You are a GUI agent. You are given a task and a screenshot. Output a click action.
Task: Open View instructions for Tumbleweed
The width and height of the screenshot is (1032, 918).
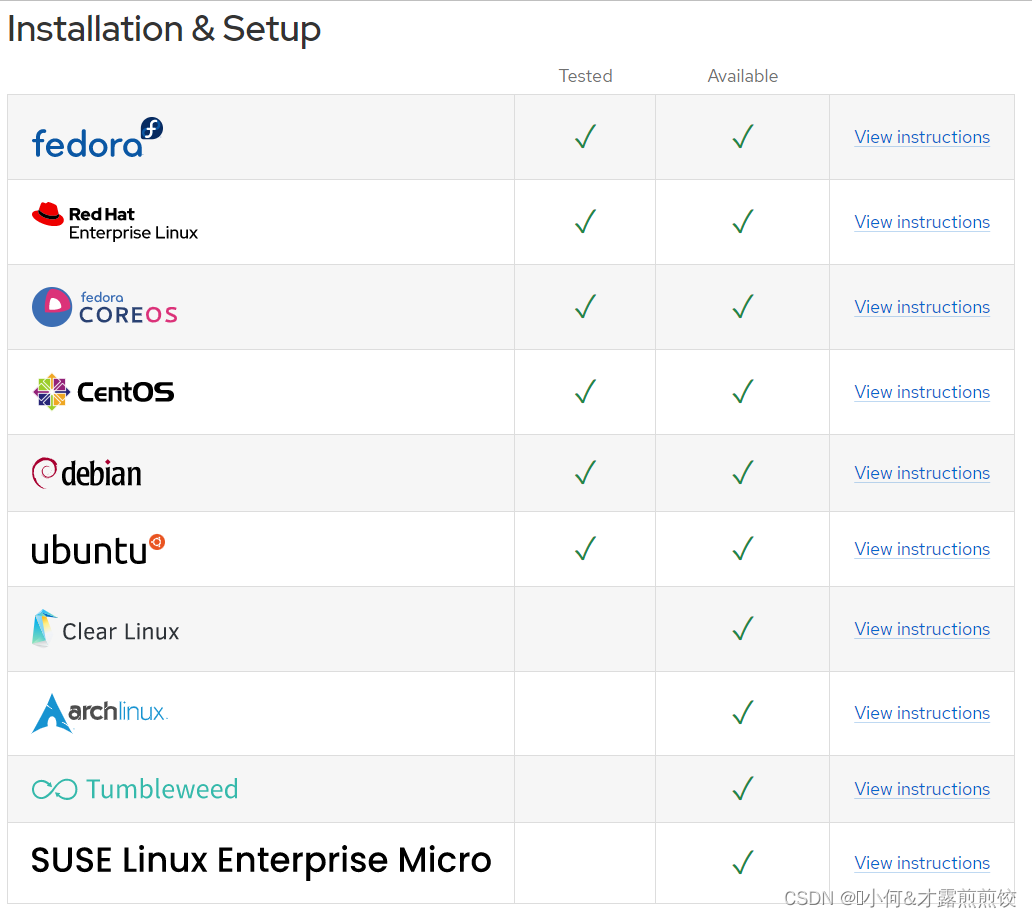922,789
